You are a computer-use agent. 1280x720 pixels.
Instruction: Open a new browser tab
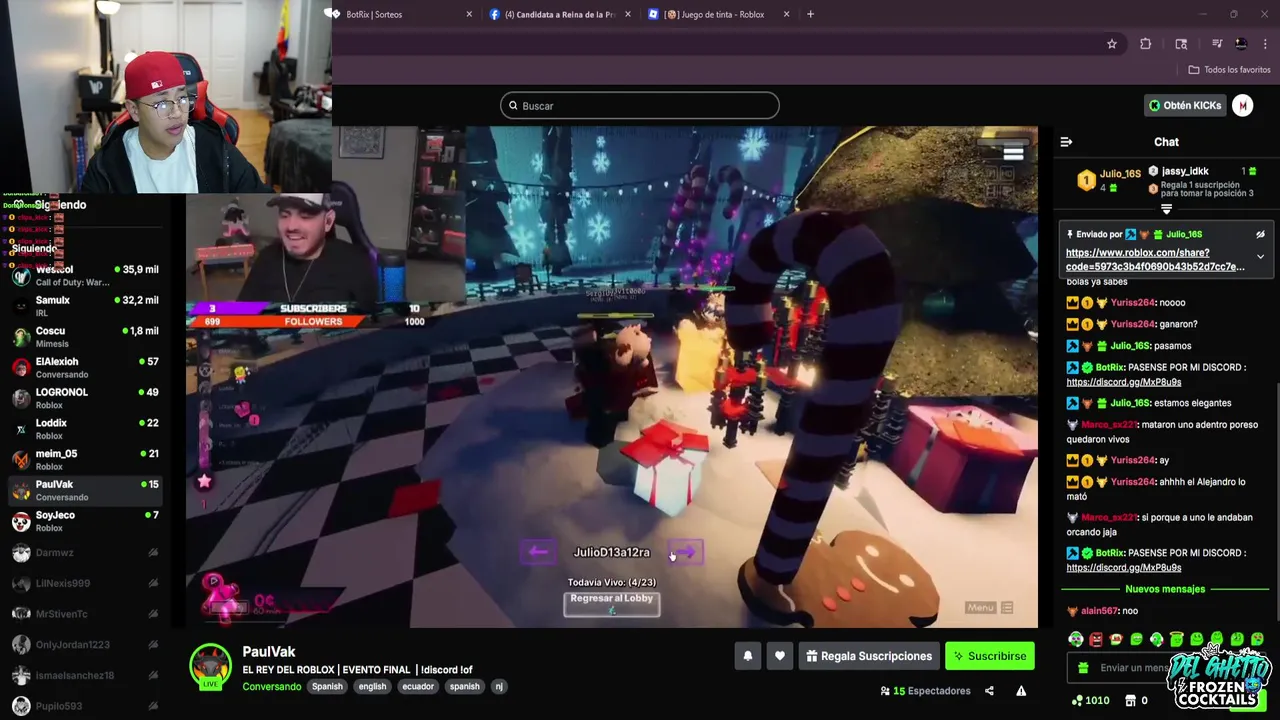click(x=810, y=14)
